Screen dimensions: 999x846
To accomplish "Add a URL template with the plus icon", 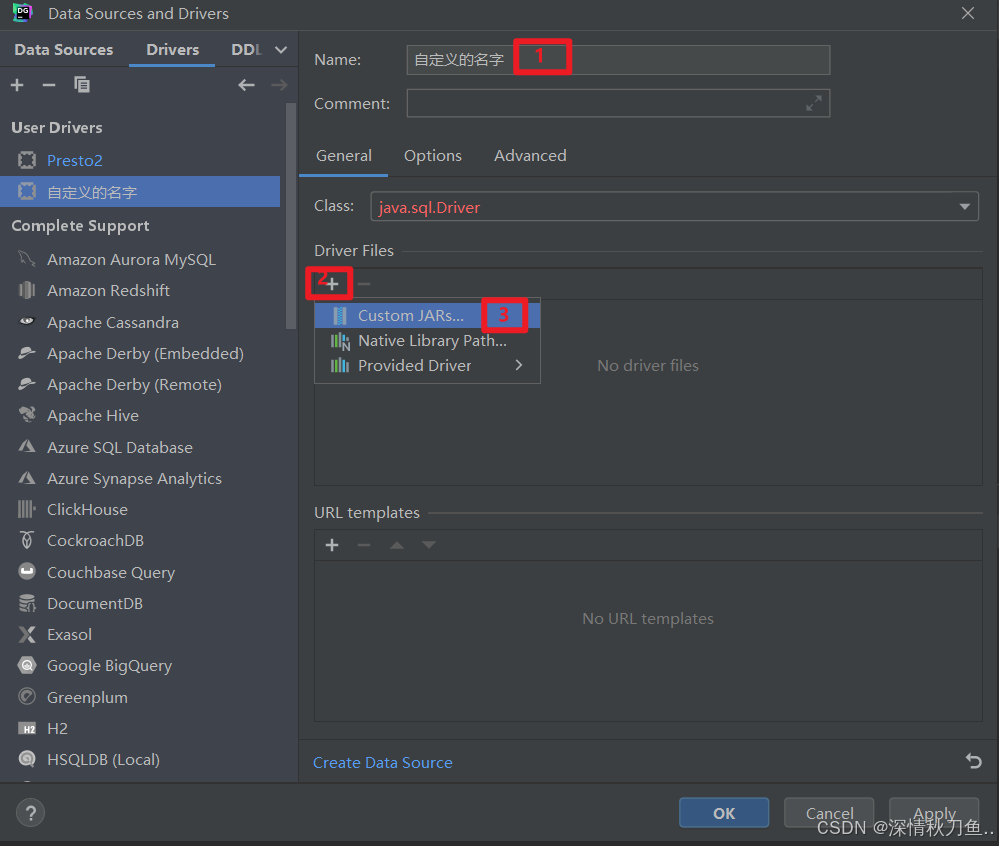I will (x=332, y=545).
